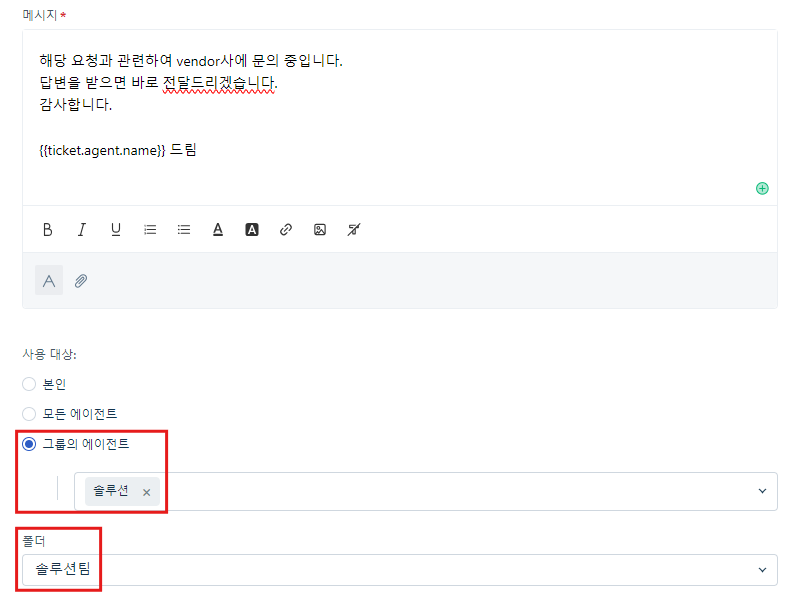The width and height of the screenshot is (790, 595).
Task: Remove the 솔루션 group tag
Action: tap(147, 492)
